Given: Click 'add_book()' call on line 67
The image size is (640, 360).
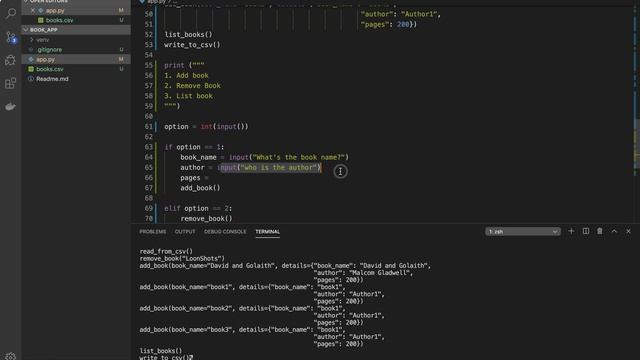Looking at the screenshot, I should pyautogui.click(x=200, y=188).
